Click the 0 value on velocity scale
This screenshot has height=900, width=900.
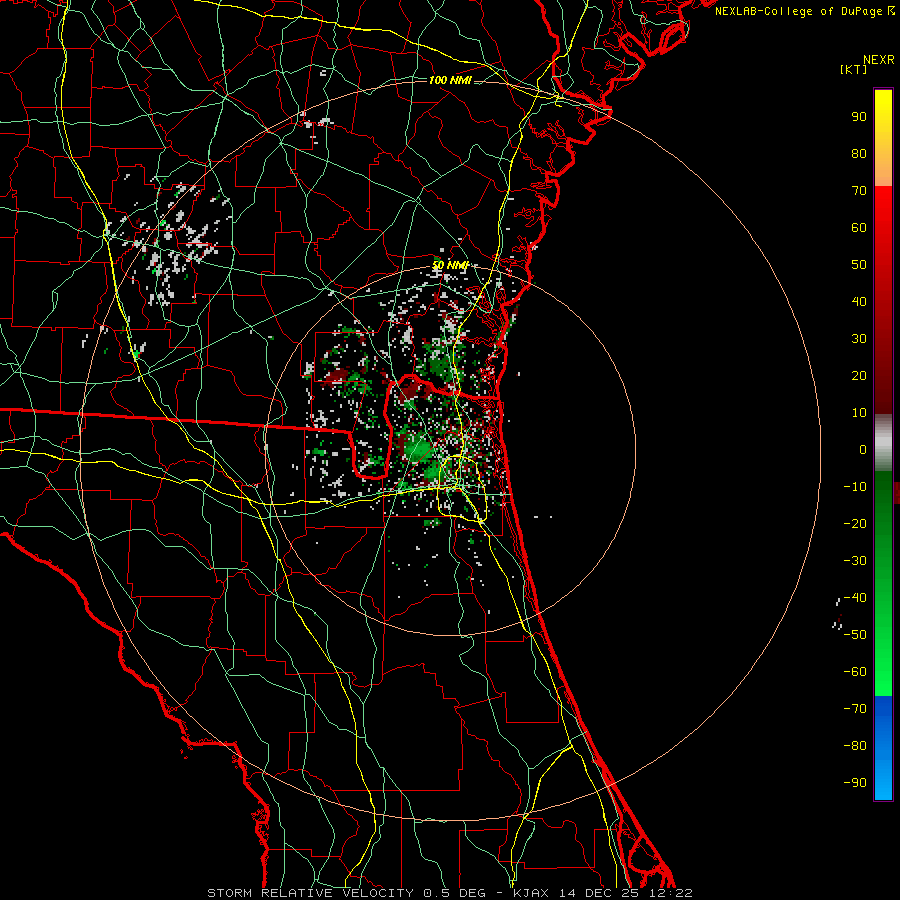pos(863,450)
